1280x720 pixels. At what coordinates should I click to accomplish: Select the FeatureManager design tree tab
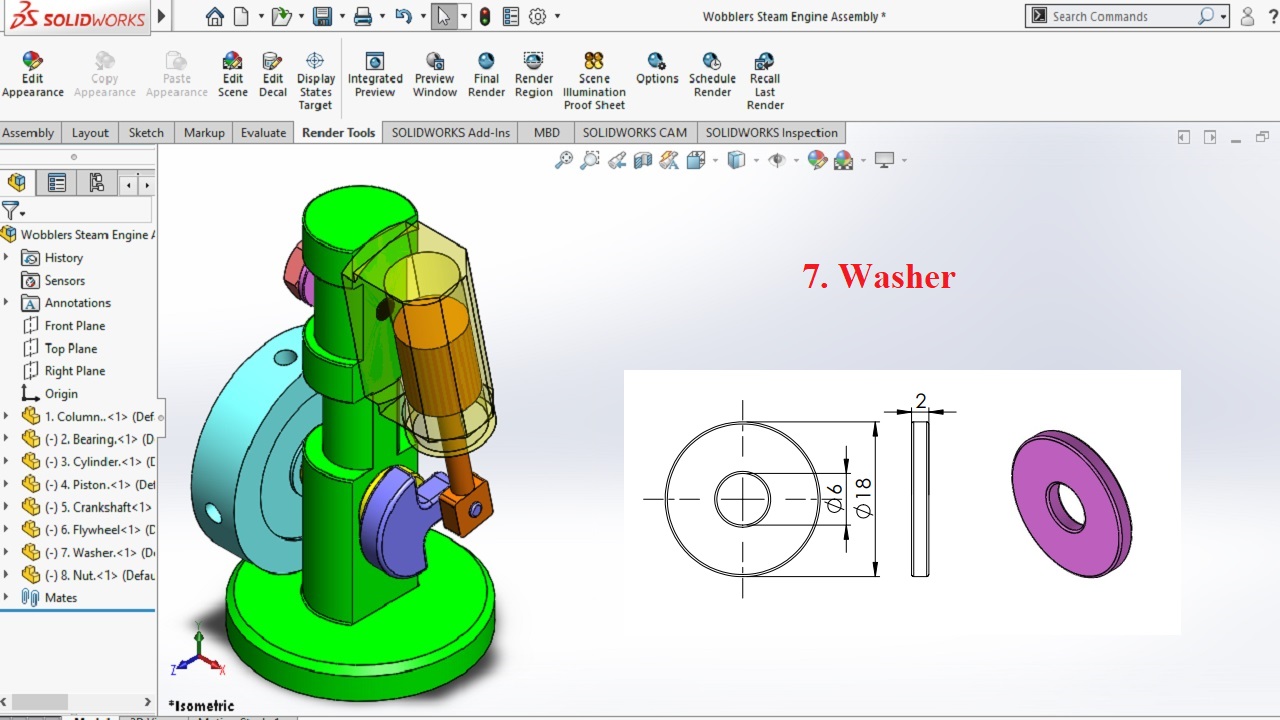[x=17, y=183]
